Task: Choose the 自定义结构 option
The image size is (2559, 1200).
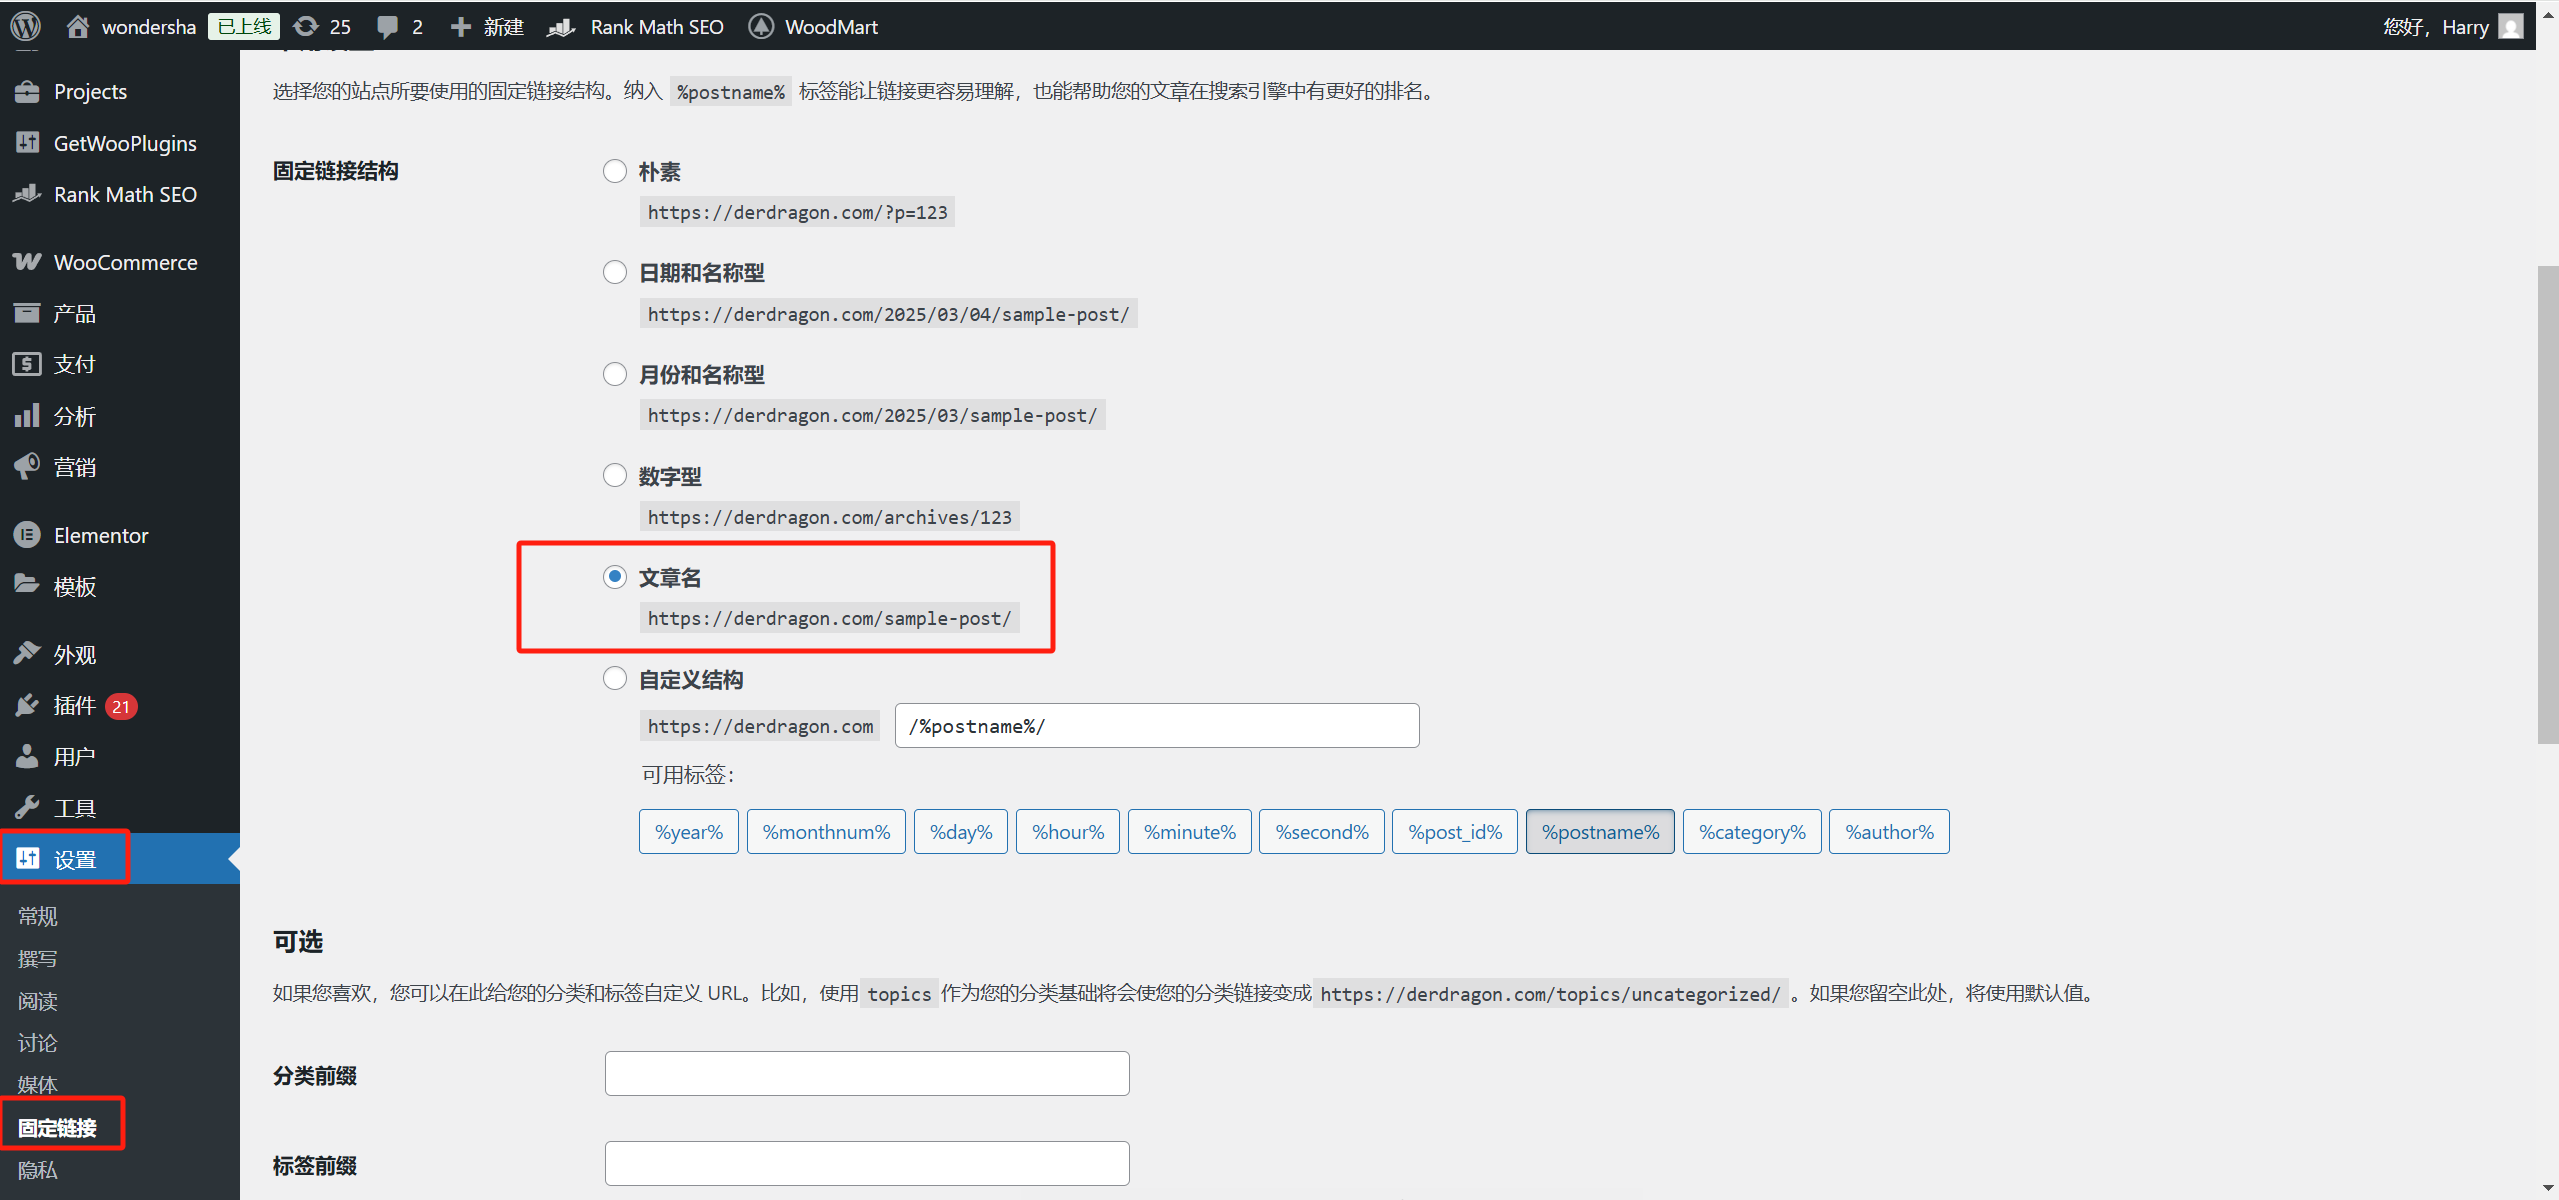Action: [613, 677]
